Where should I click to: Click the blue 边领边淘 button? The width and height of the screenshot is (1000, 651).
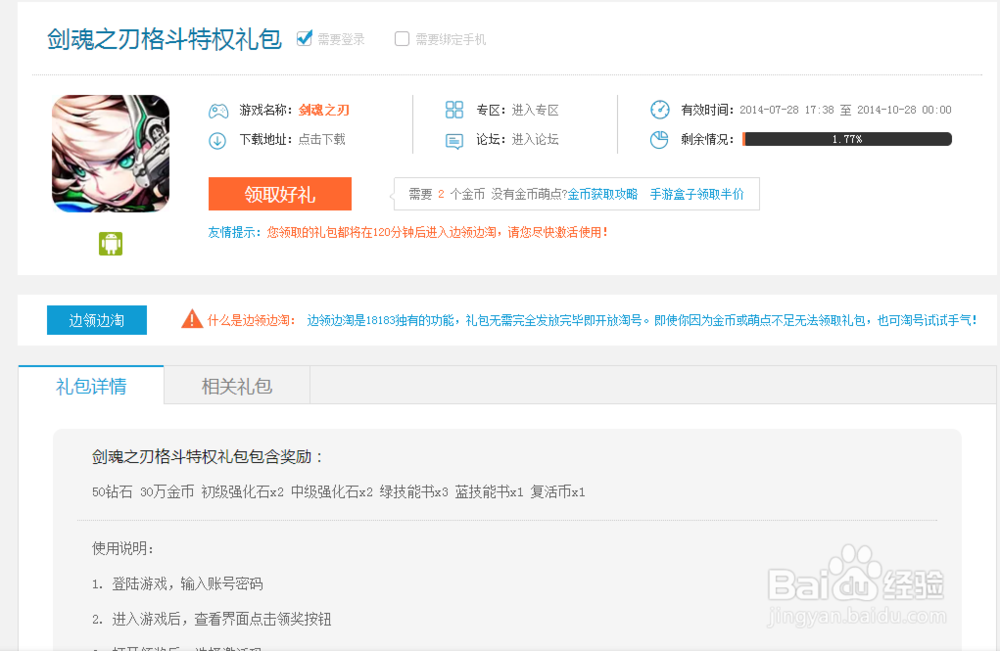point(96,320)
